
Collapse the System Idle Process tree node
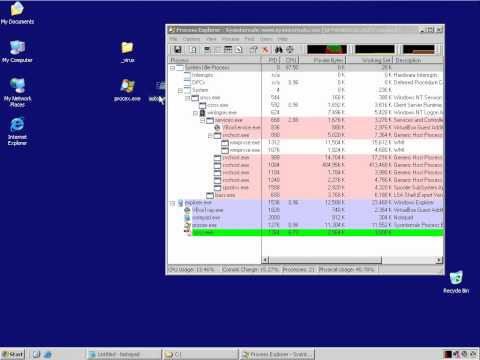pos(172,68)
